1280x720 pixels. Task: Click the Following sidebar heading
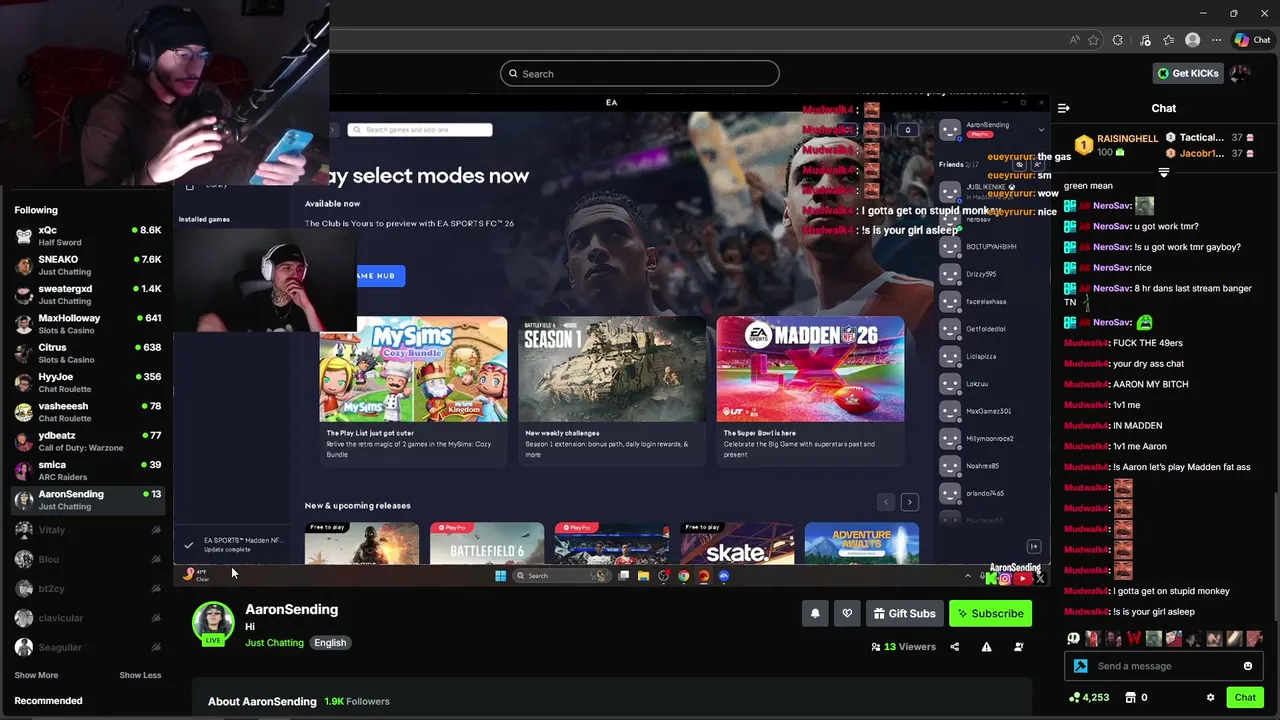click(36, 210)
